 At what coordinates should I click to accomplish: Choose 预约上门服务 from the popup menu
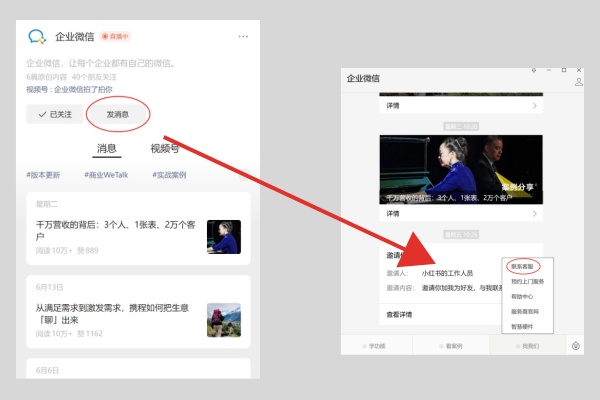527,281
